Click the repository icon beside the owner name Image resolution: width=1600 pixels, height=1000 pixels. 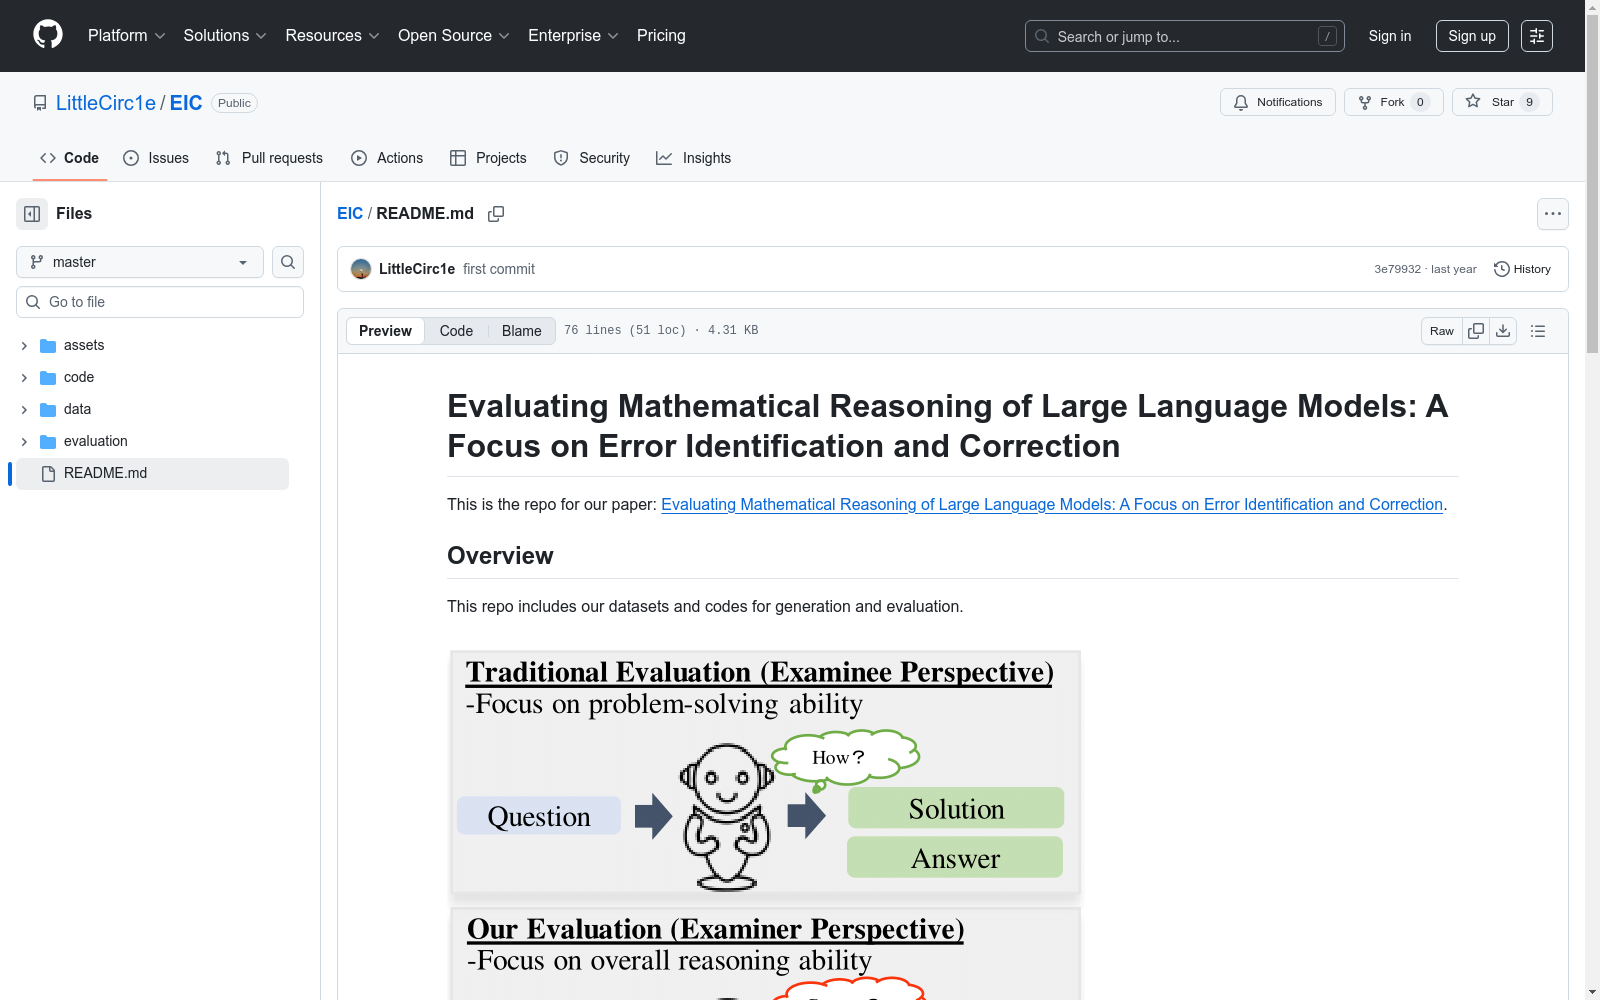click(40, 103)
